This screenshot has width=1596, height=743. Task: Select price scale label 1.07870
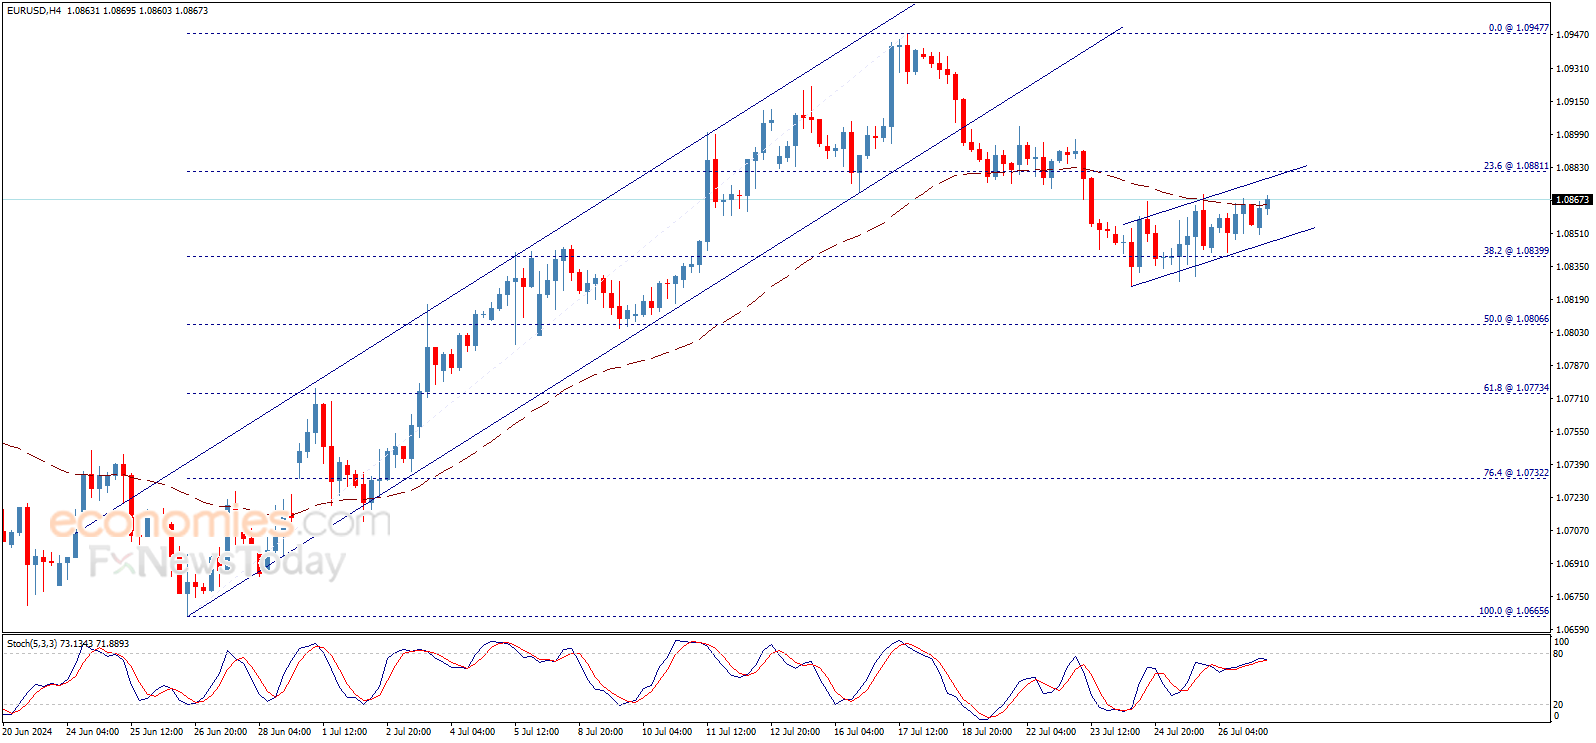(1573, 366)
